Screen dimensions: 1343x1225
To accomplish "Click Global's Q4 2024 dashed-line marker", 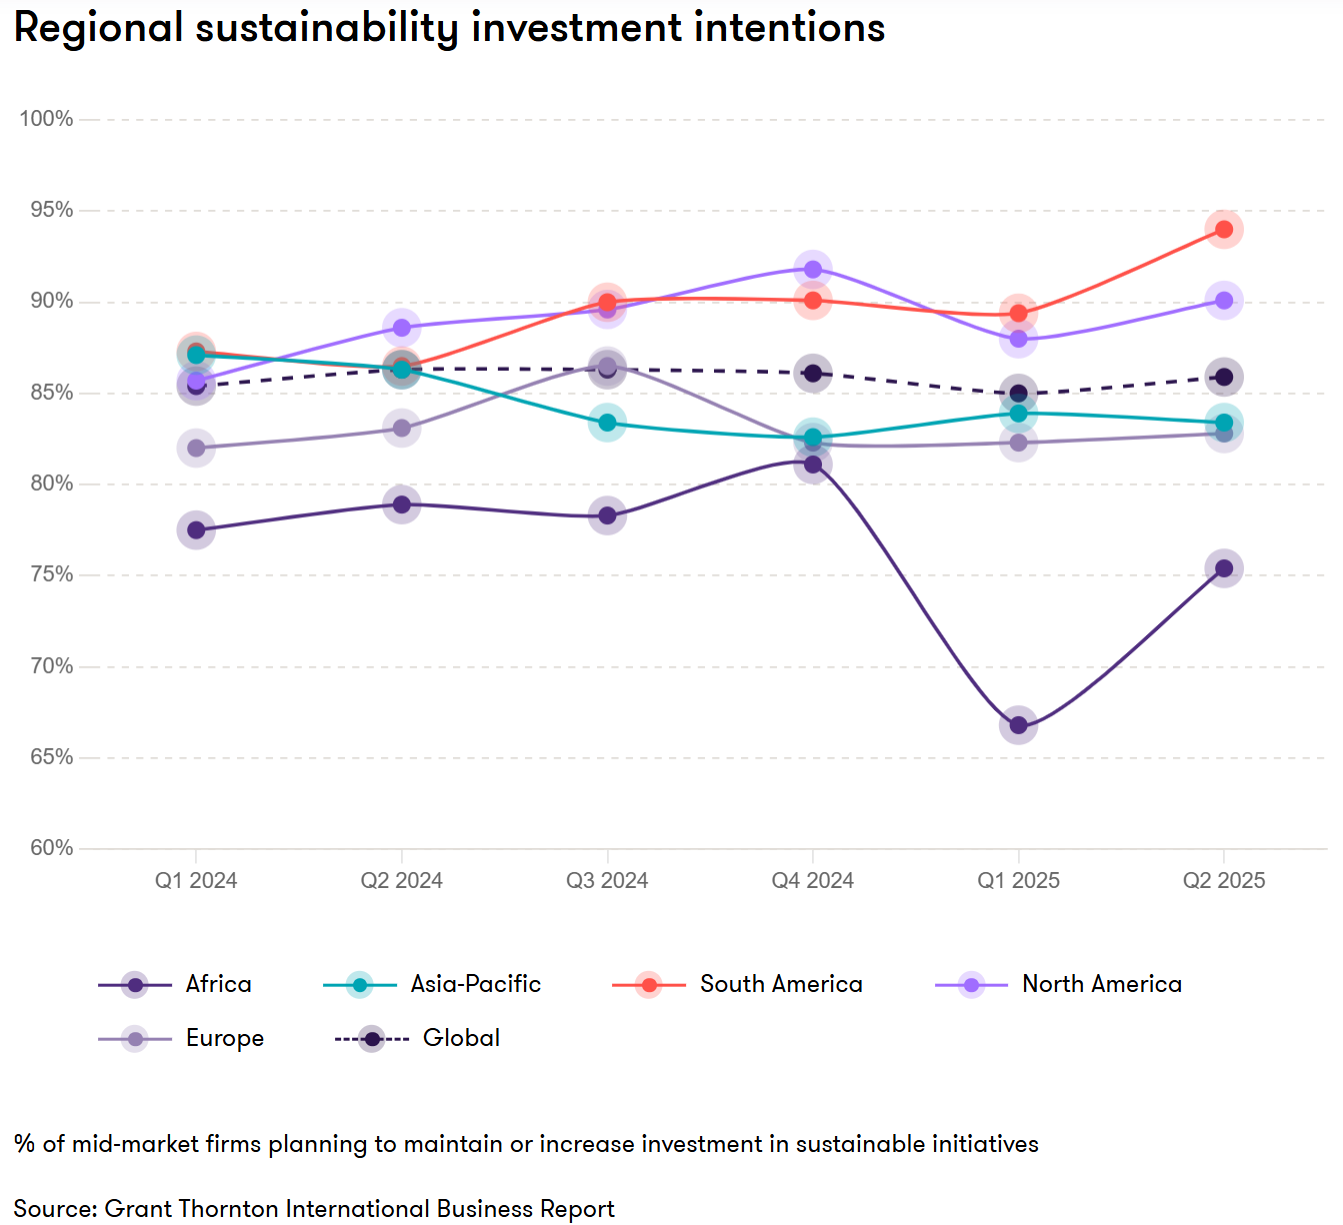I will [813, 374].
